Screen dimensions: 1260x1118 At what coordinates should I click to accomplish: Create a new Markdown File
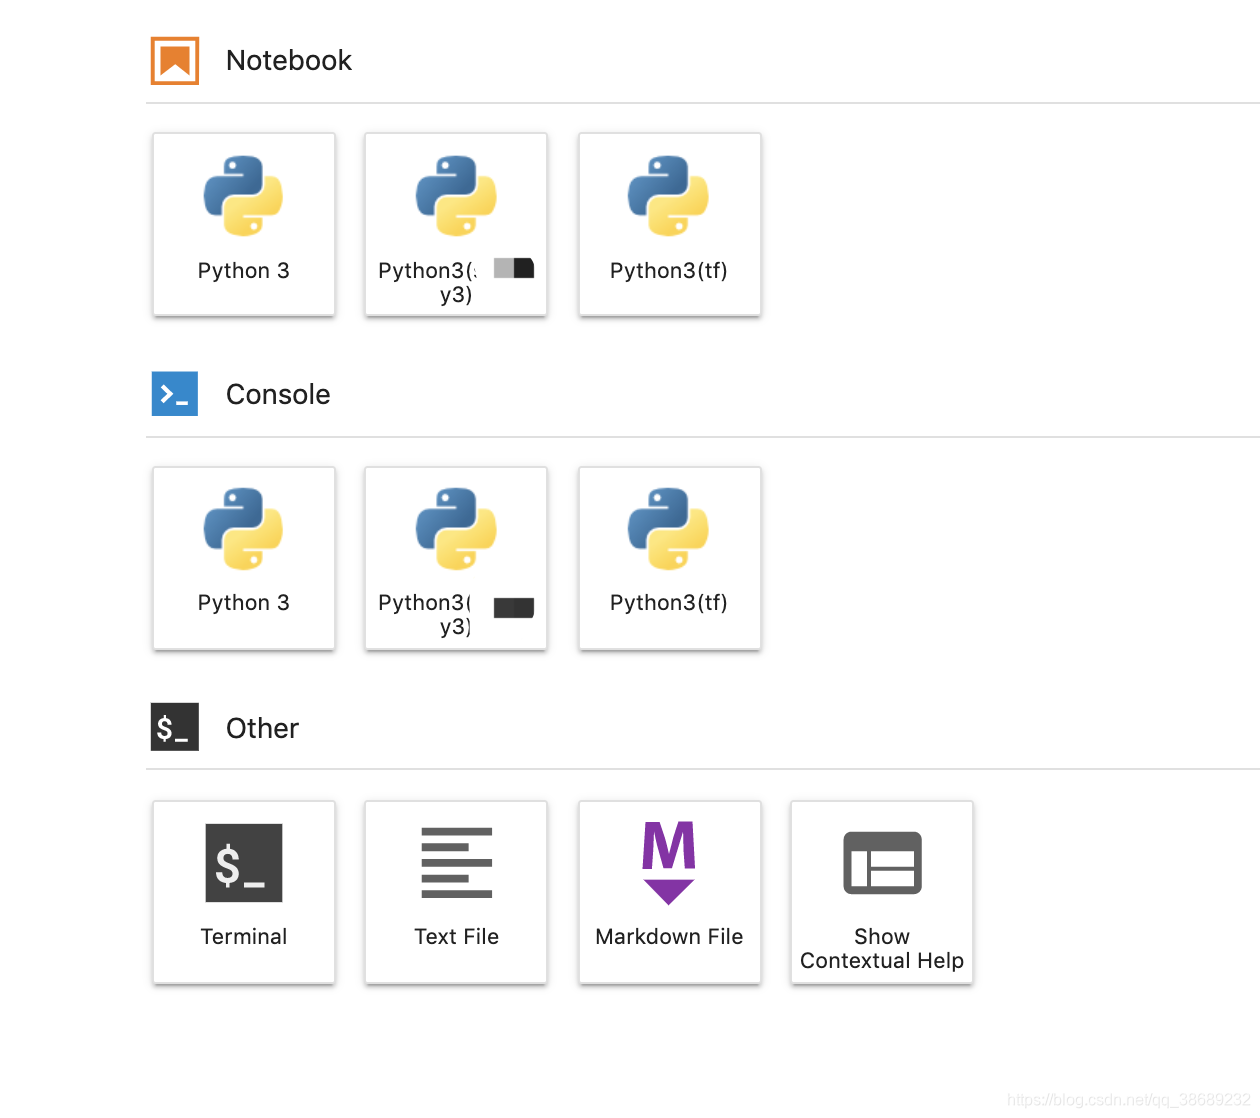pos(670,892)
